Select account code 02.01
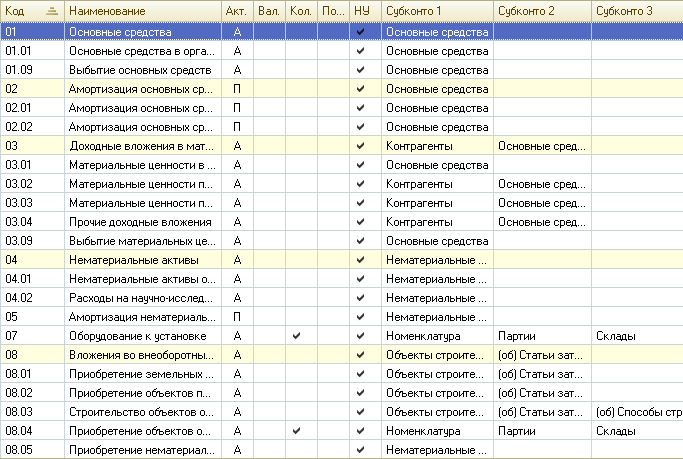Viewport: 683px width, 459px height. point(19,108)
